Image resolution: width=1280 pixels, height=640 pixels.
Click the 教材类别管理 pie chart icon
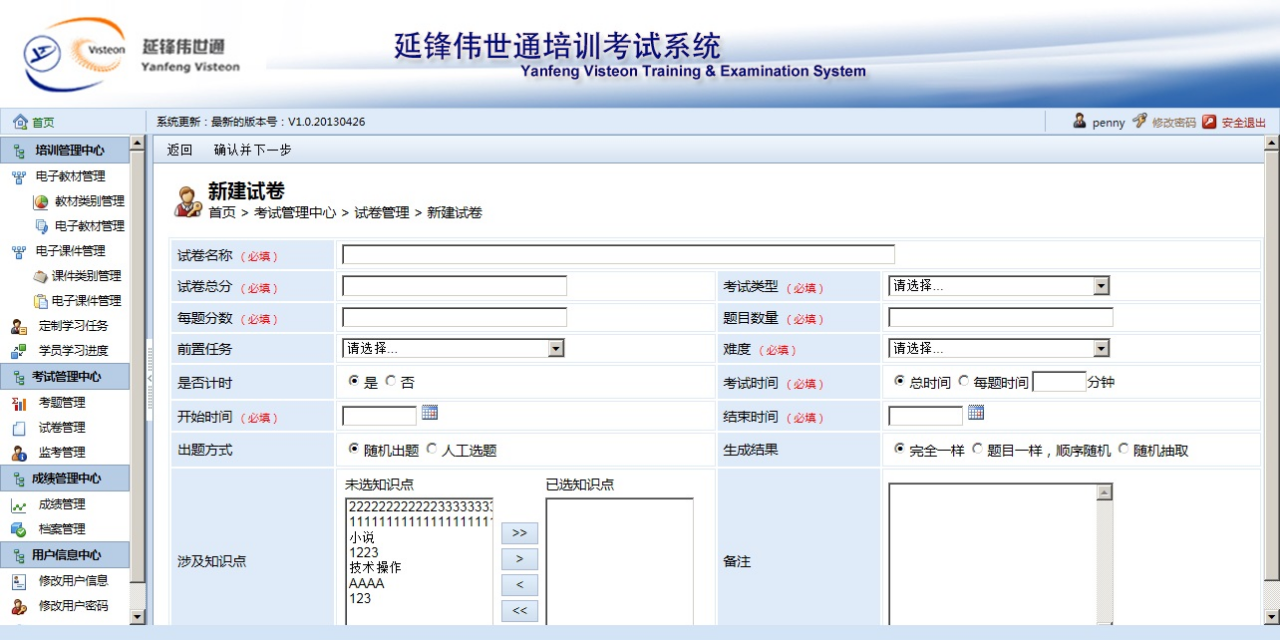click(x=41, y=201)
